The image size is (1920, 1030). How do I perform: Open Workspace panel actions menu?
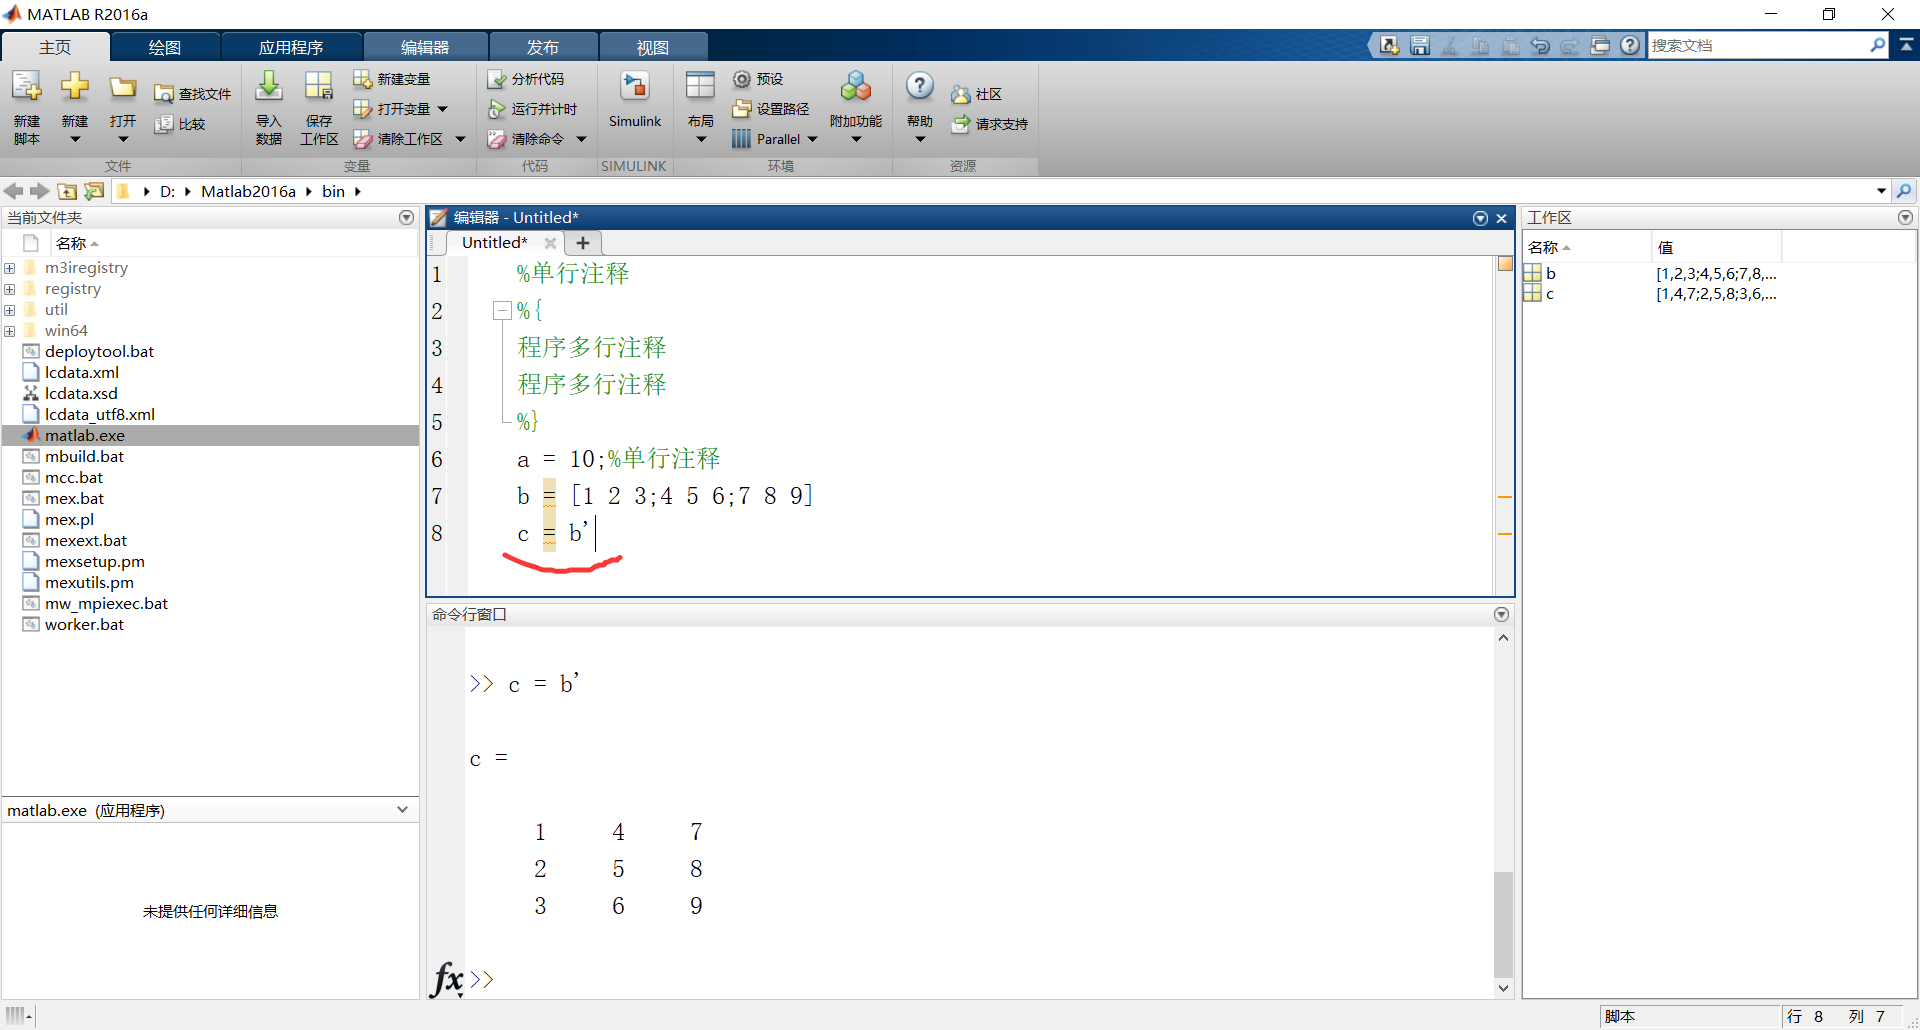1905,217
